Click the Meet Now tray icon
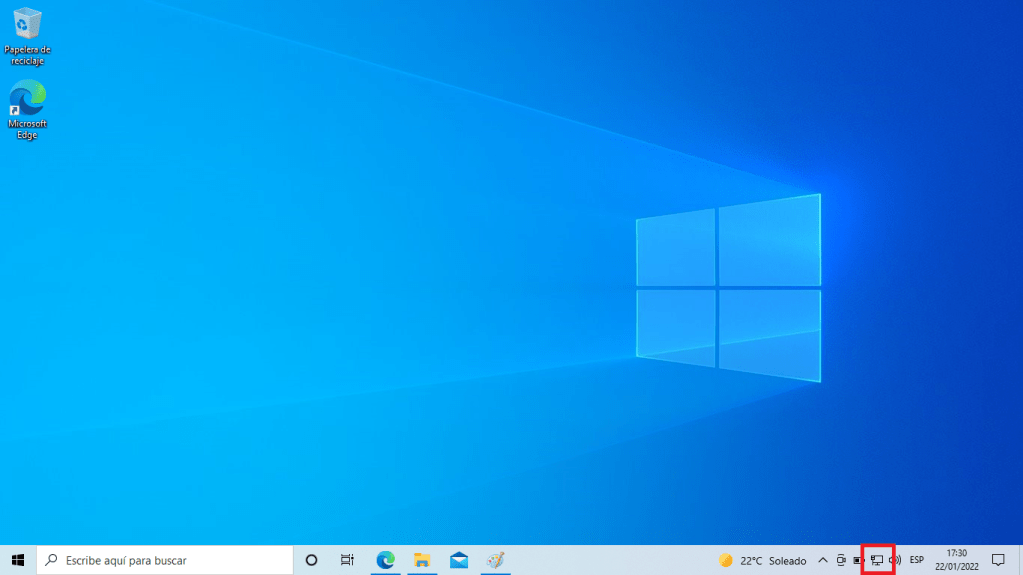The height and width of the screenshot is (575, 1023). pyautogui.click(x=841, y=560)
